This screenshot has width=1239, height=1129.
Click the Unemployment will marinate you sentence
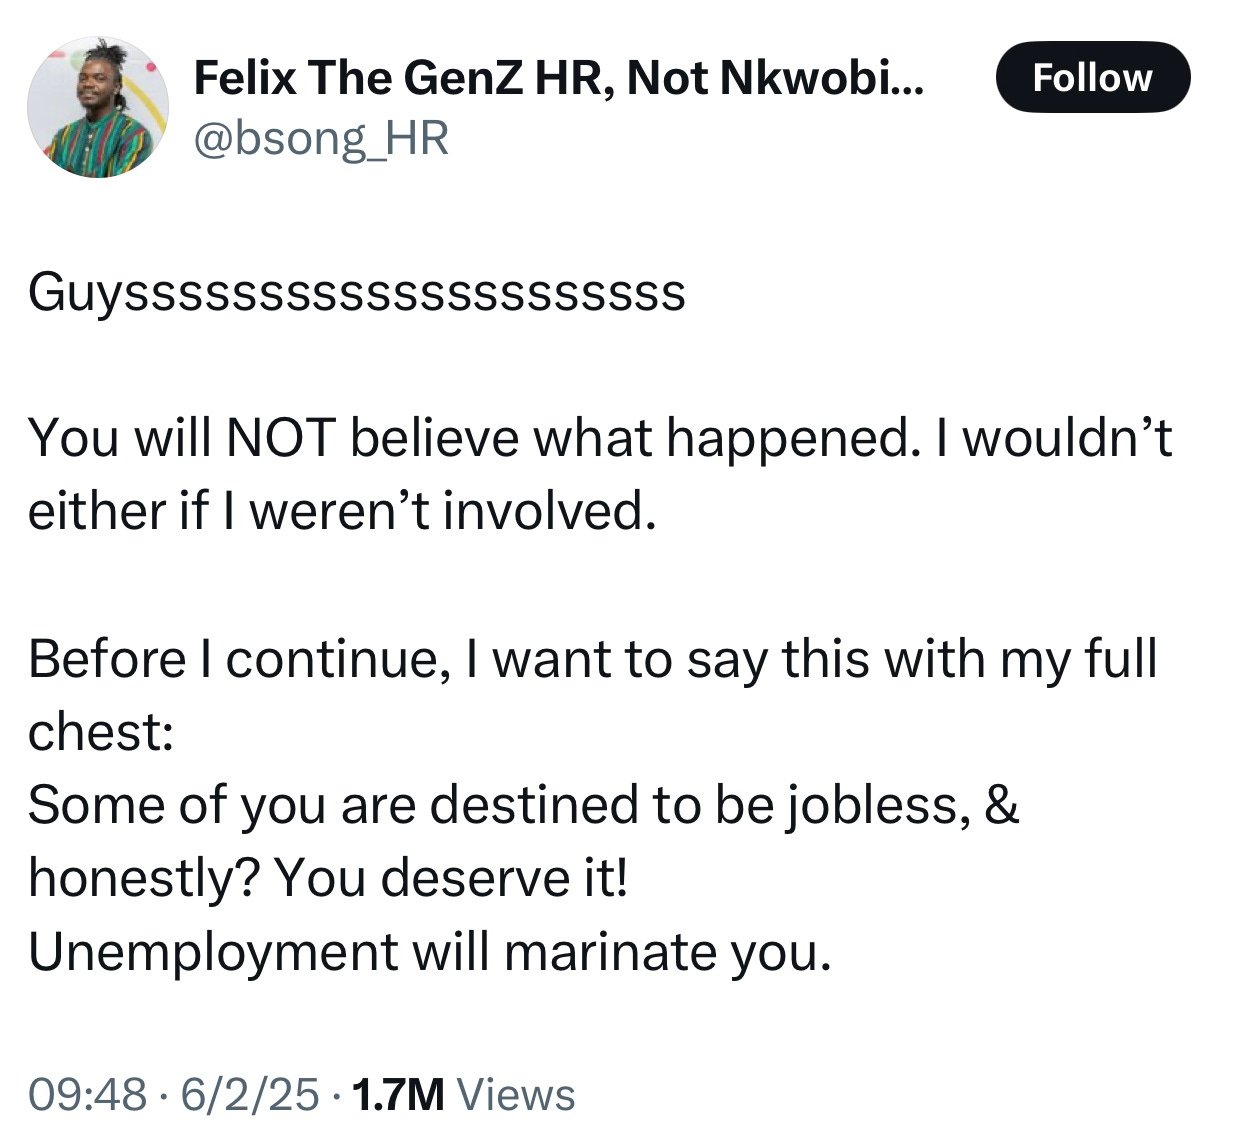429,952
